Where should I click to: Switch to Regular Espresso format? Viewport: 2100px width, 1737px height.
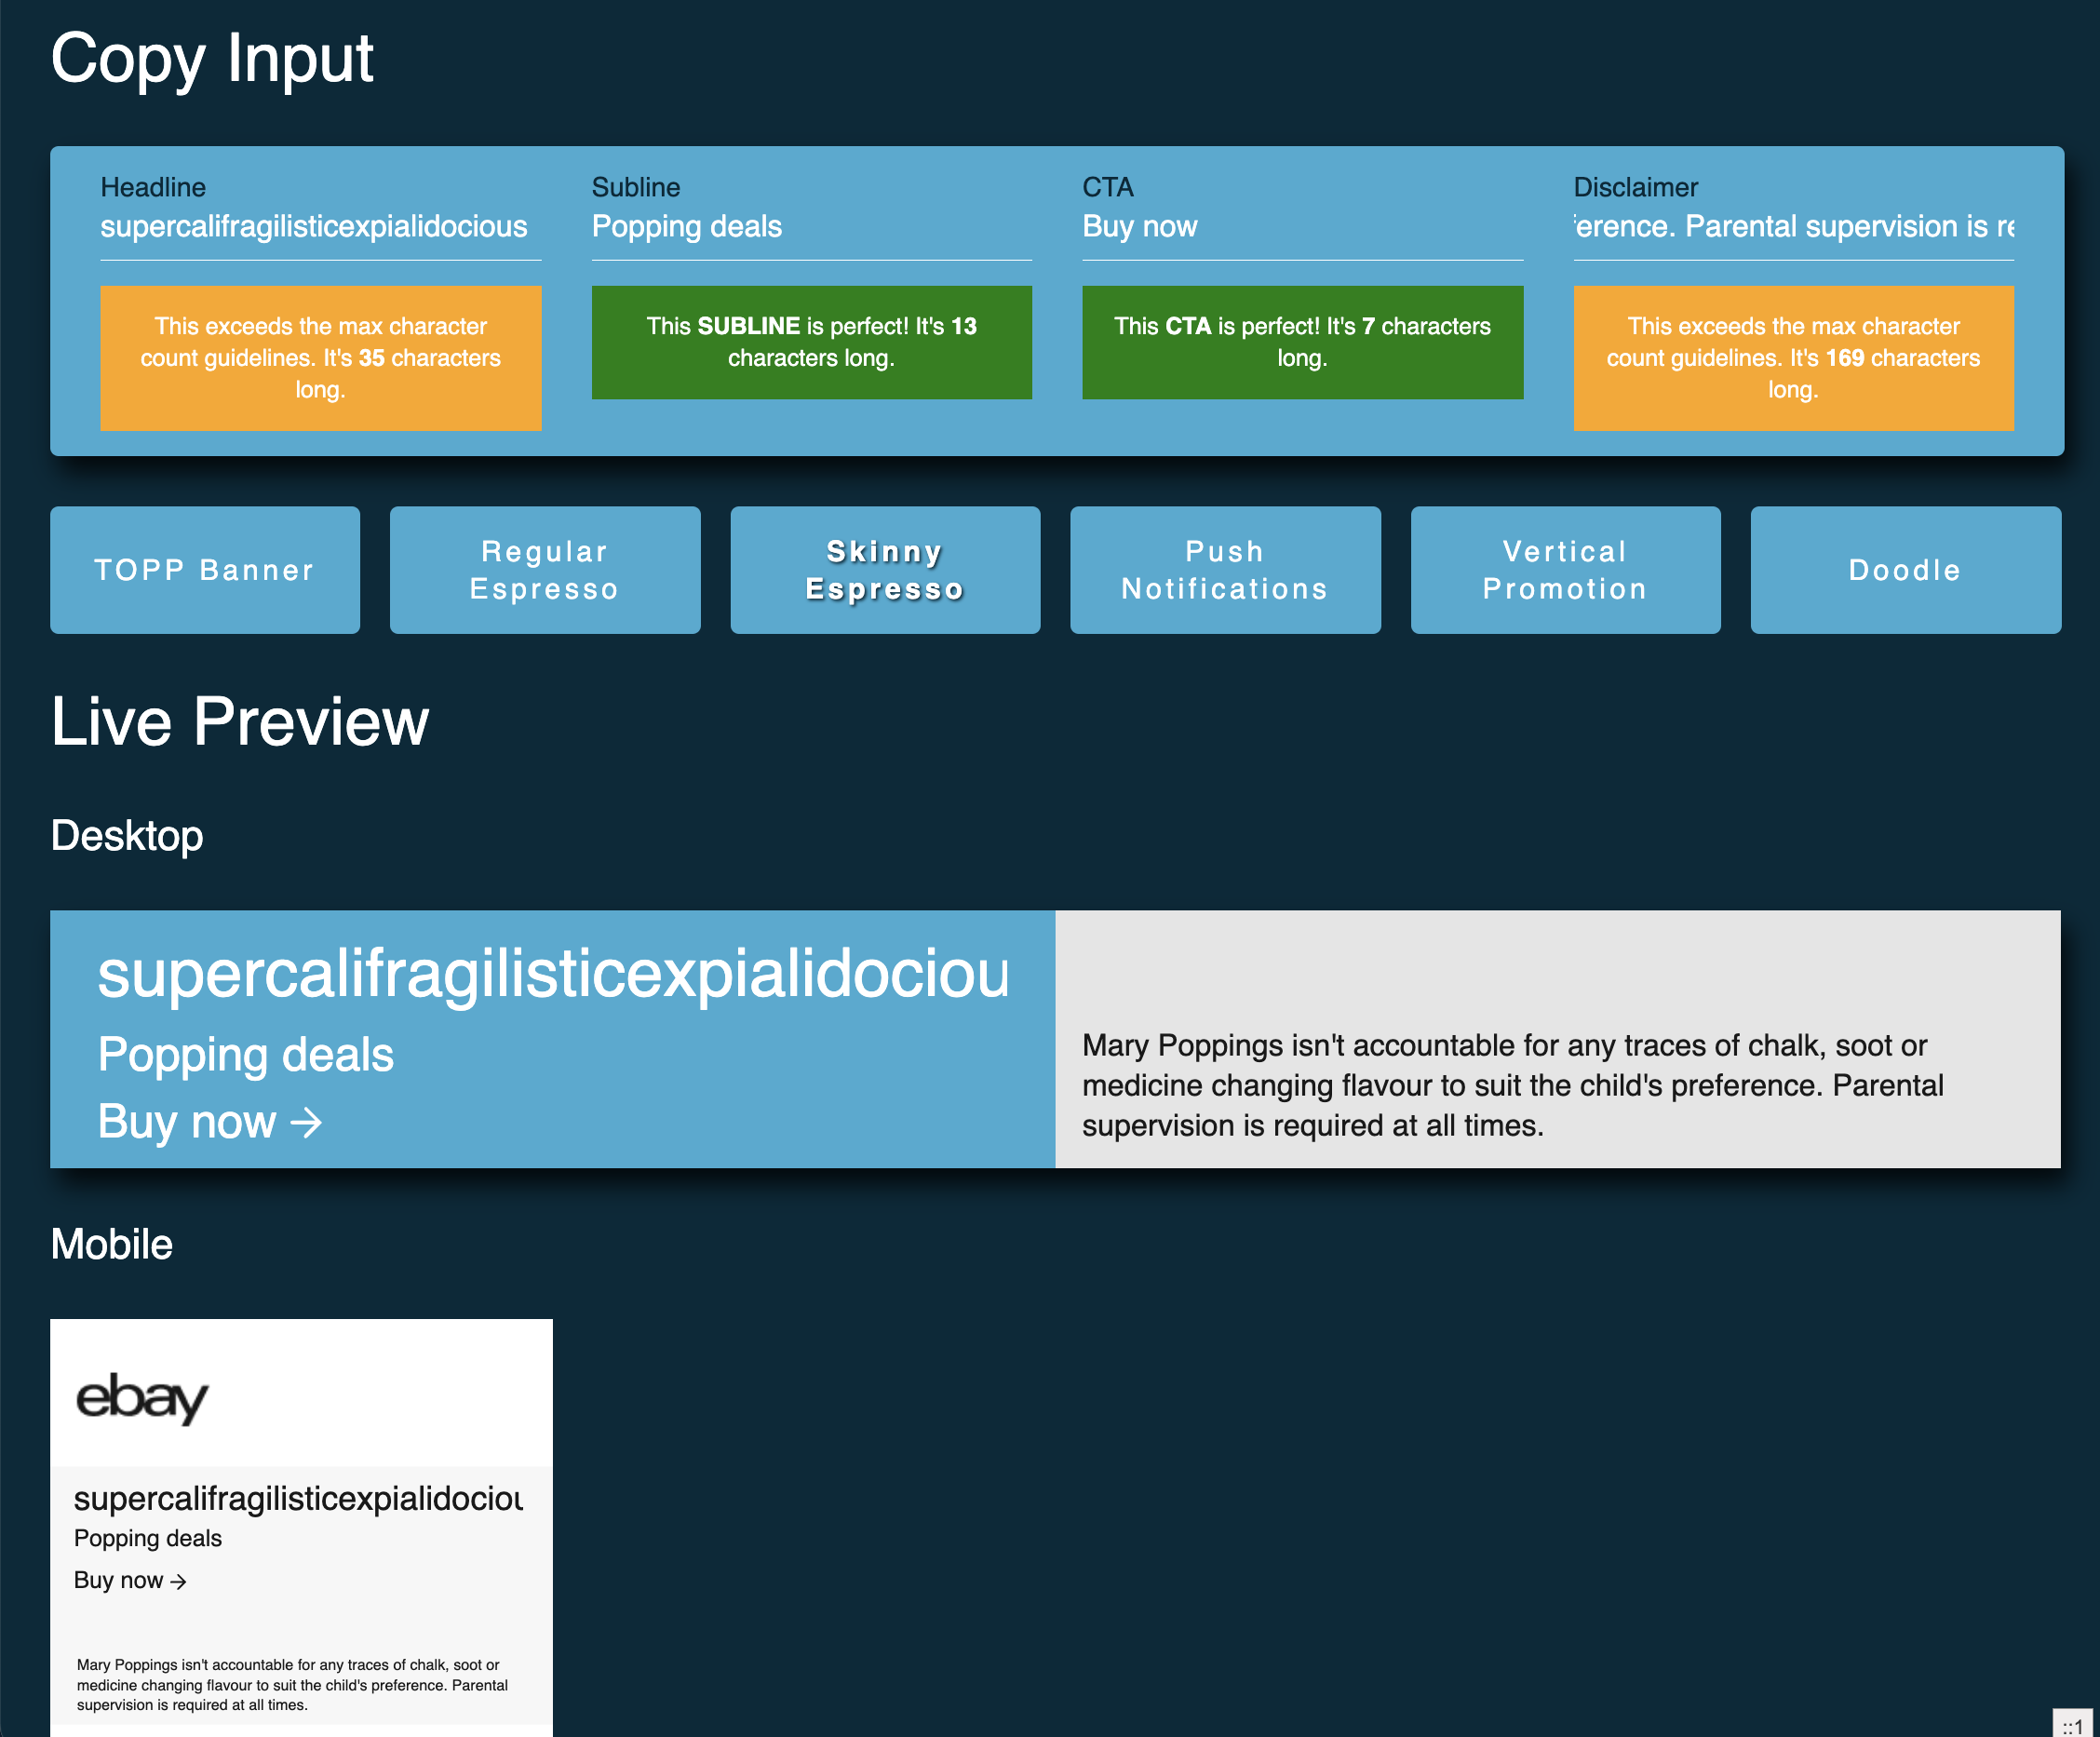545,570
